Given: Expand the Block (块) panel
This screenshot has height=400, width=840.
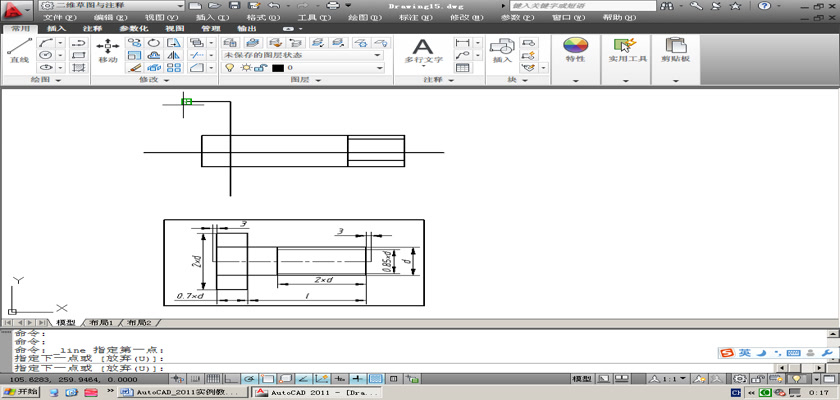Looking at the screenshot, I should (x=518, y=80).
